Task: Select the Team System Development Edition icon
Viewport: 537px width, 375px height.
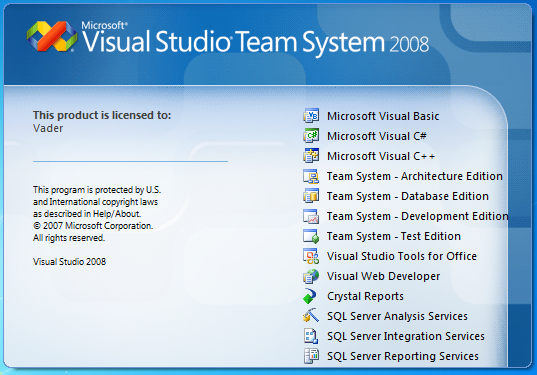Action: (x=311, y=216)
